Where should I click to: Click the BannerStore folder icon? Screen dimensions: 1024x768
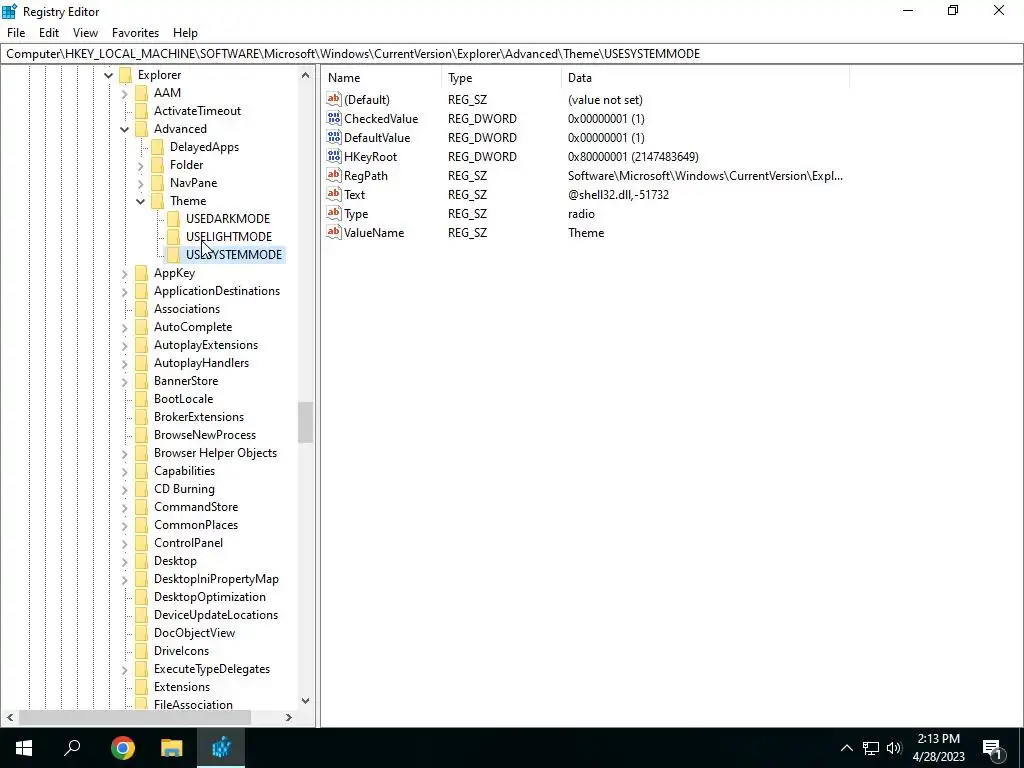pyautogui.click(x=142, y=381)
